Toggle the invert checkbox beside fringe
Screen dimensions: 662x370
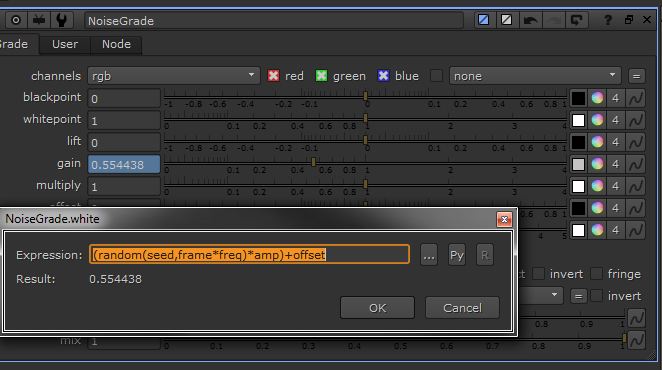click(538, 274)
